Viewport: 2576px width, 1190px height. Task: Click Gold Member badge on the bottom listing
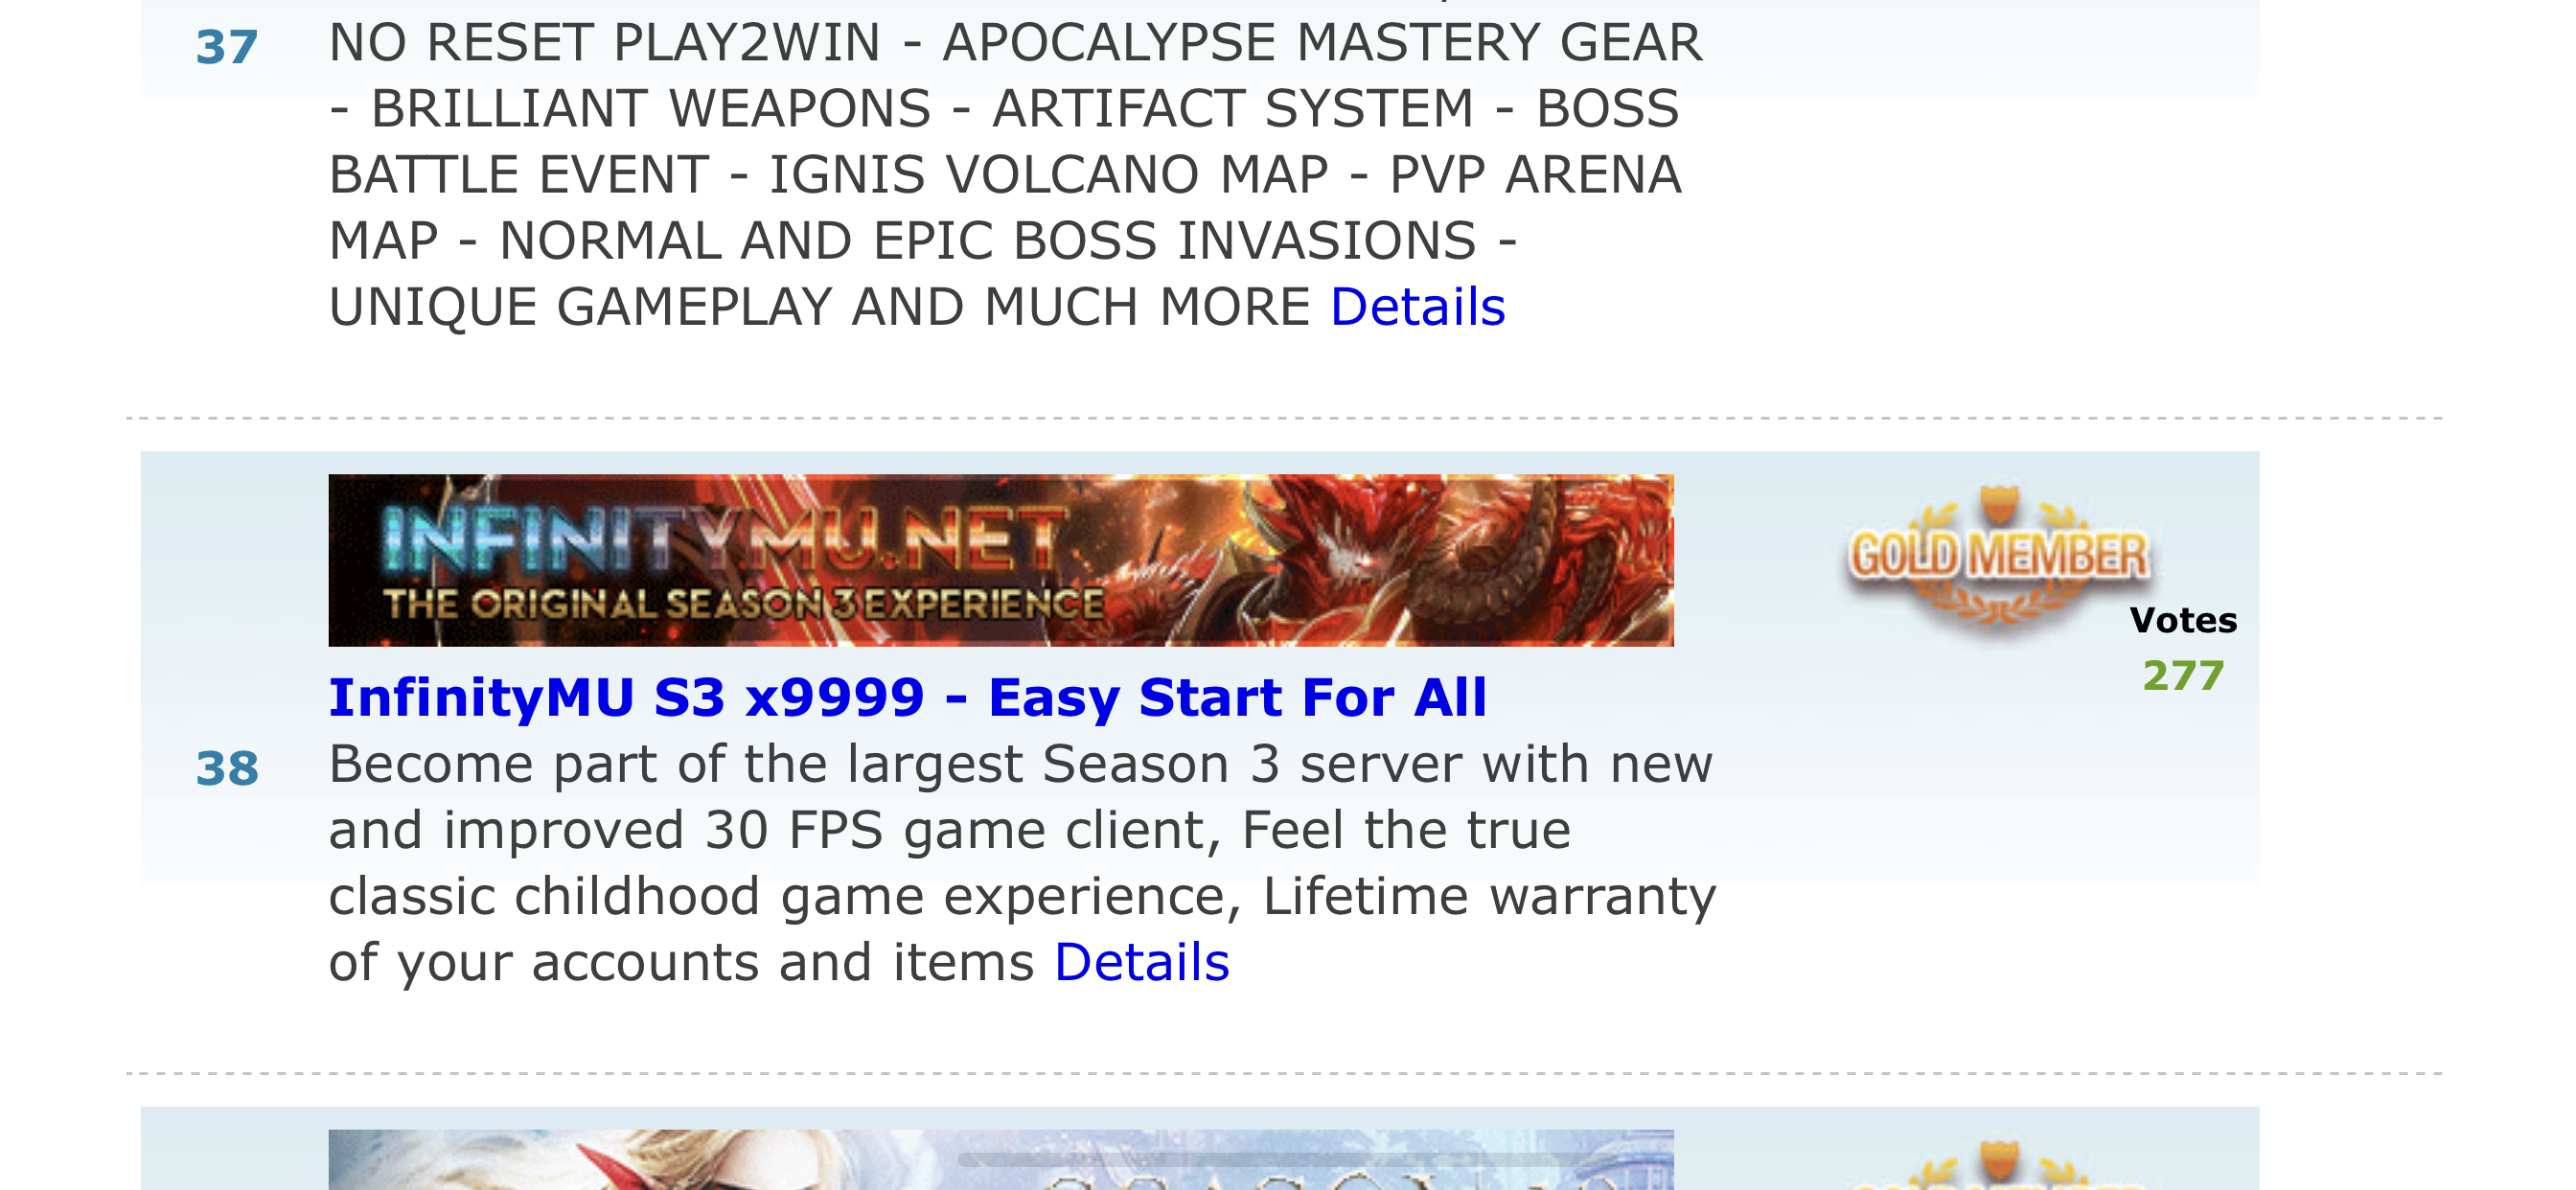coord(1998,1165)
